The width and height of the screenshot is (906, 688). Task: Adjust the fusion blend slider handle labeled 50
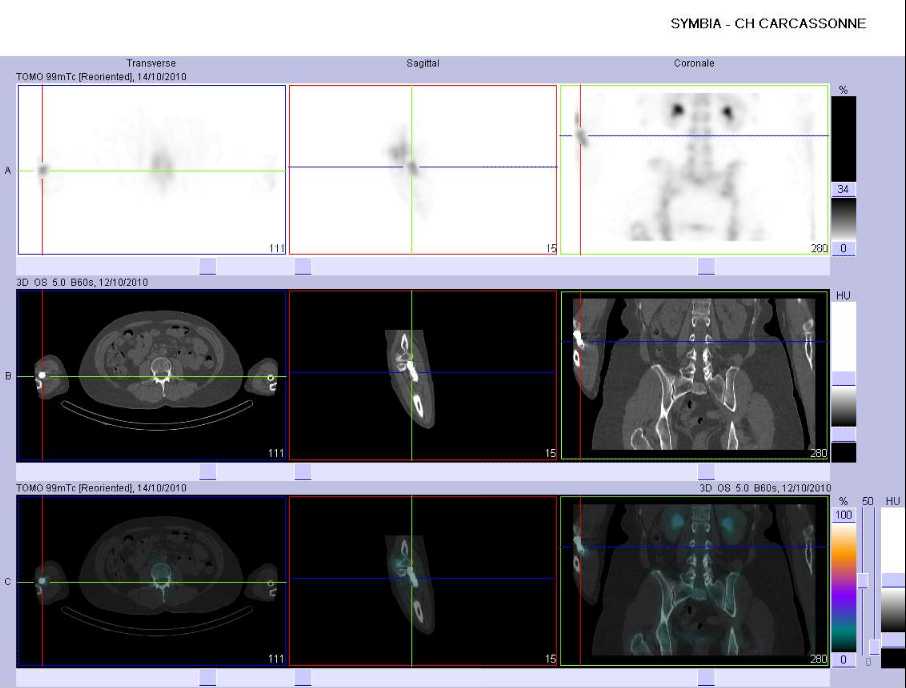point(864,581)
